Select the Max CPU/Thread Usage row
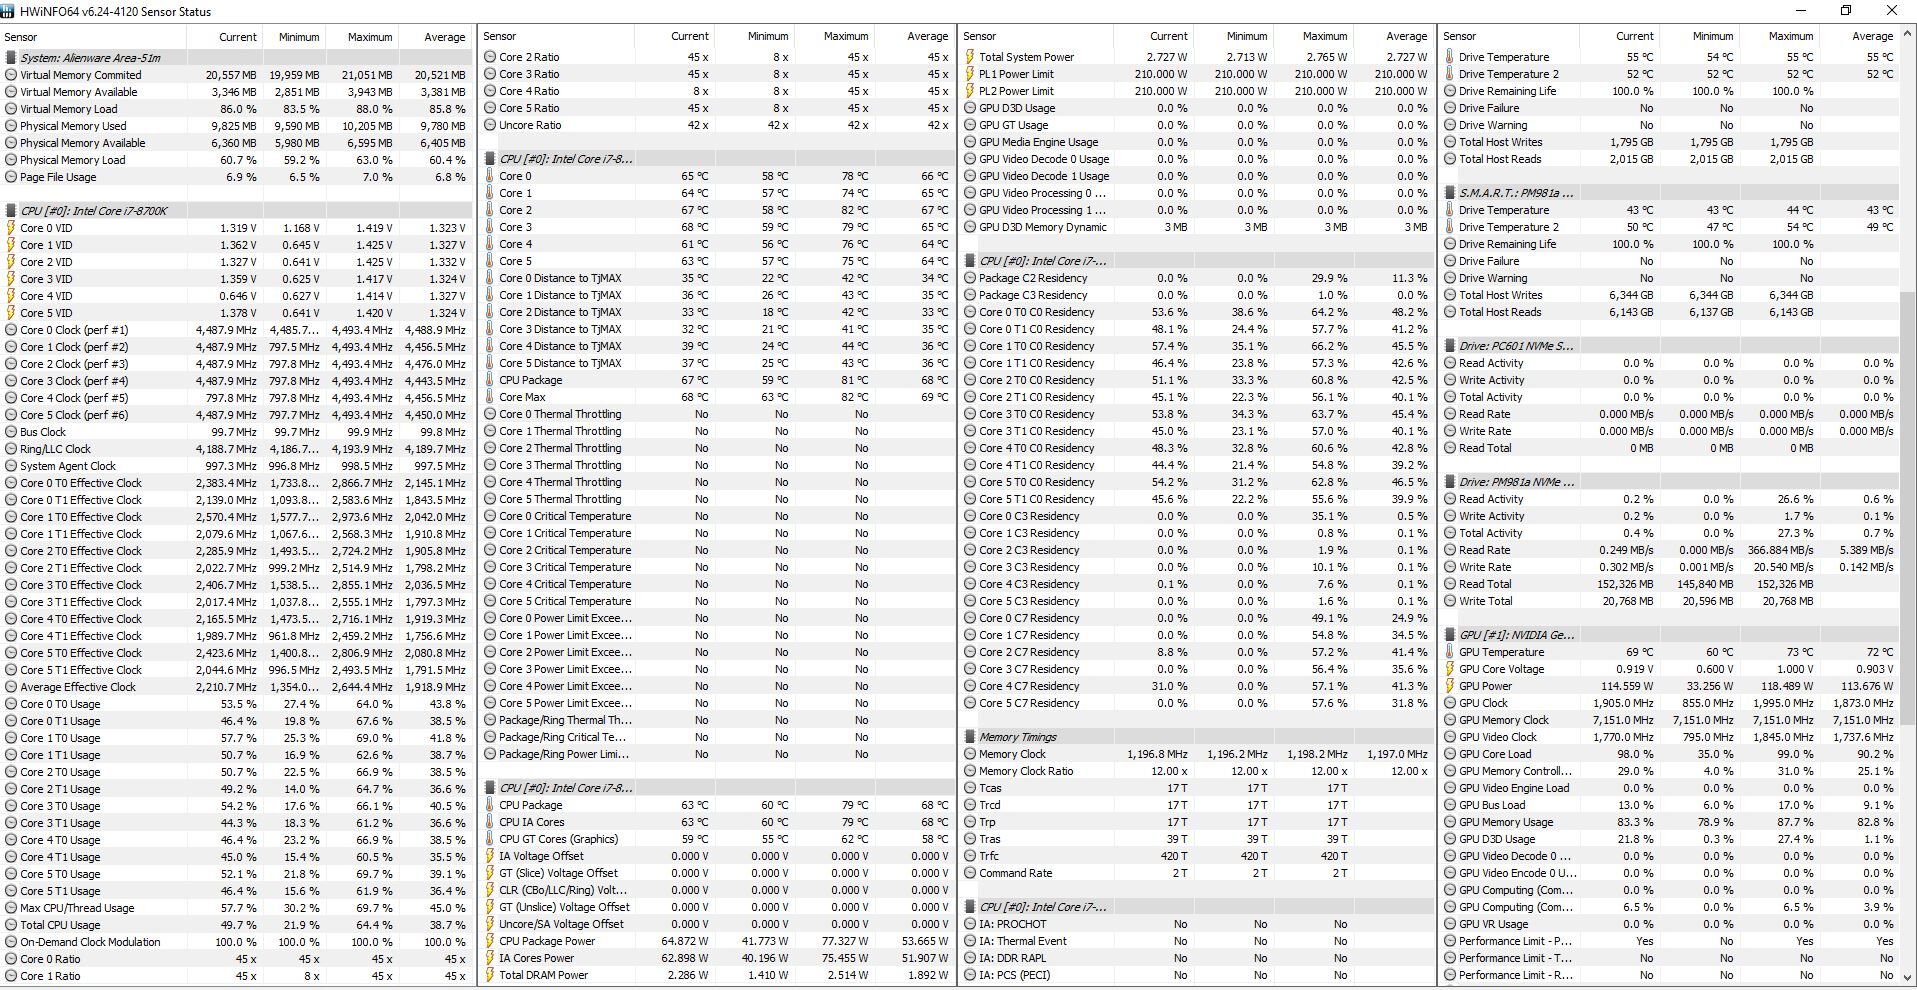Viewport: 1917px width, 990px height. pyautogui.click(x=237, y=908)
